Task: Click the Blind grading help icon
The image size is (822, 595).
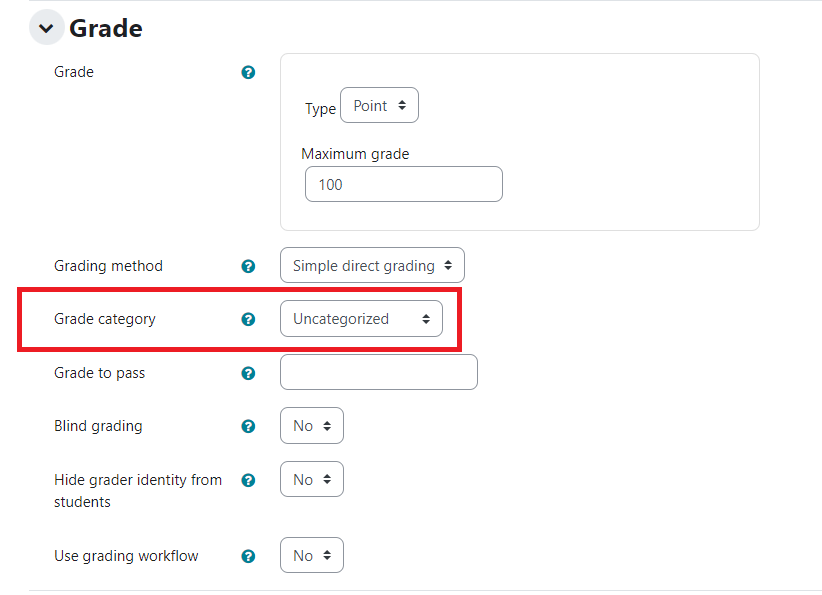Action: point(247,426)
